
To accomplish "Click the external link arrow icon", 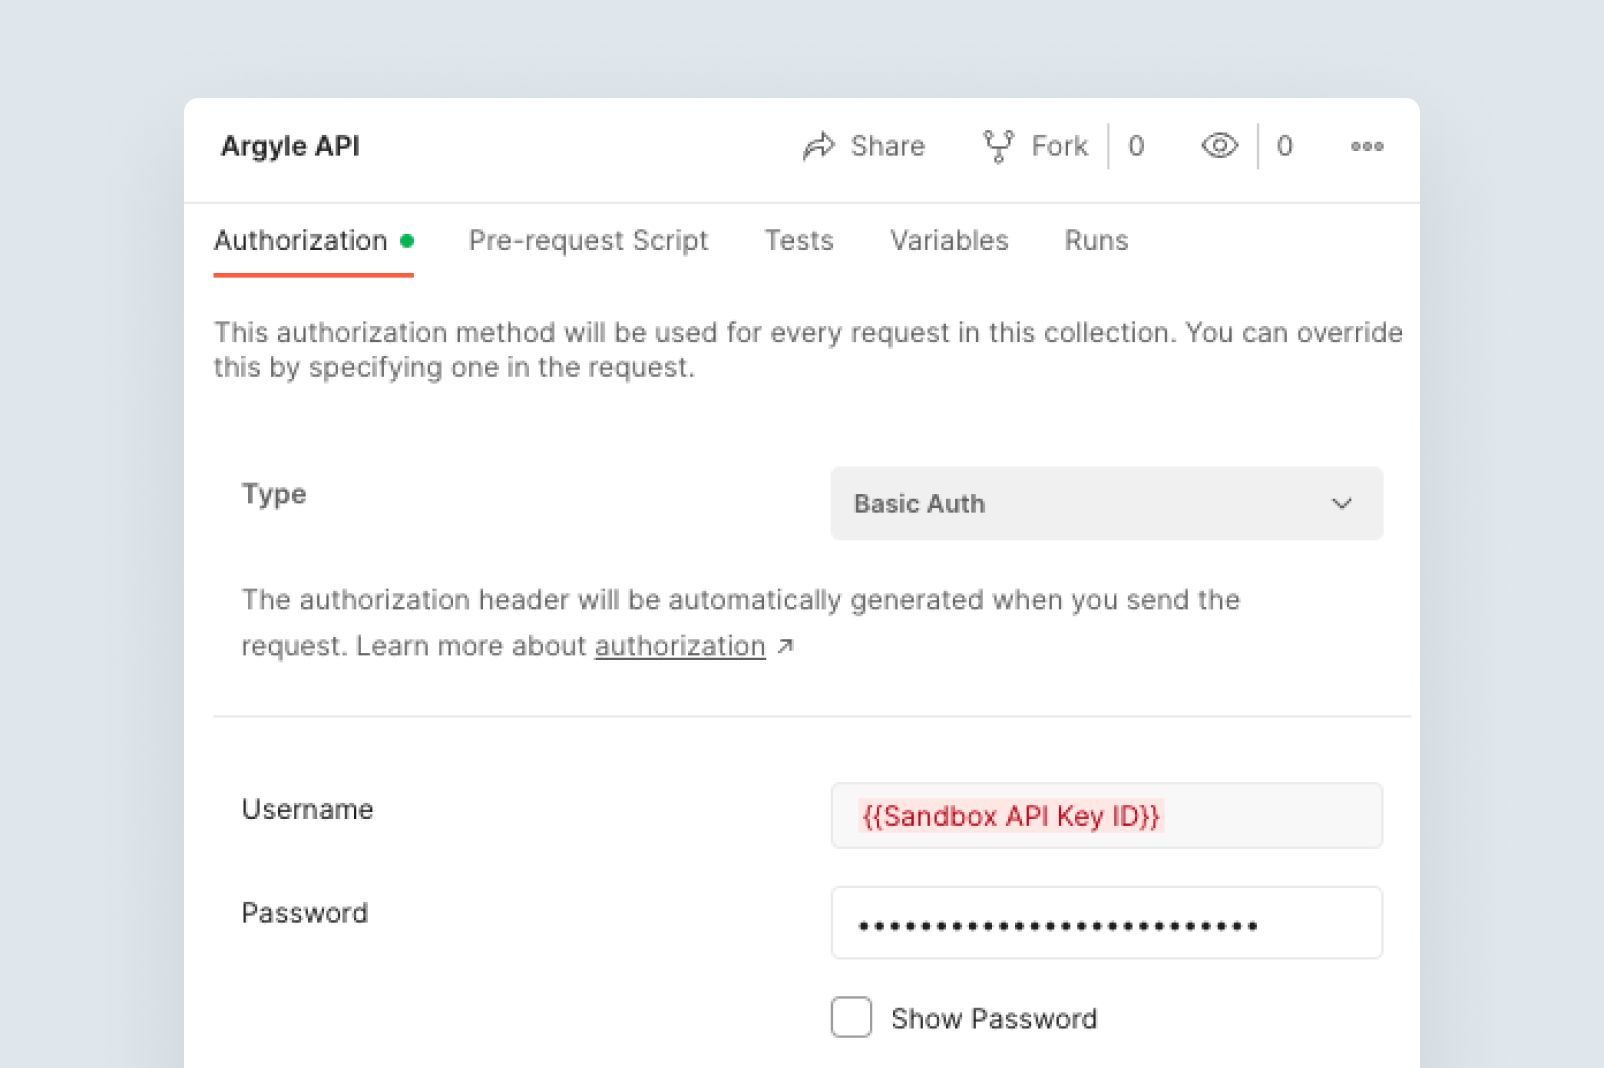I will tap(786, 647).
